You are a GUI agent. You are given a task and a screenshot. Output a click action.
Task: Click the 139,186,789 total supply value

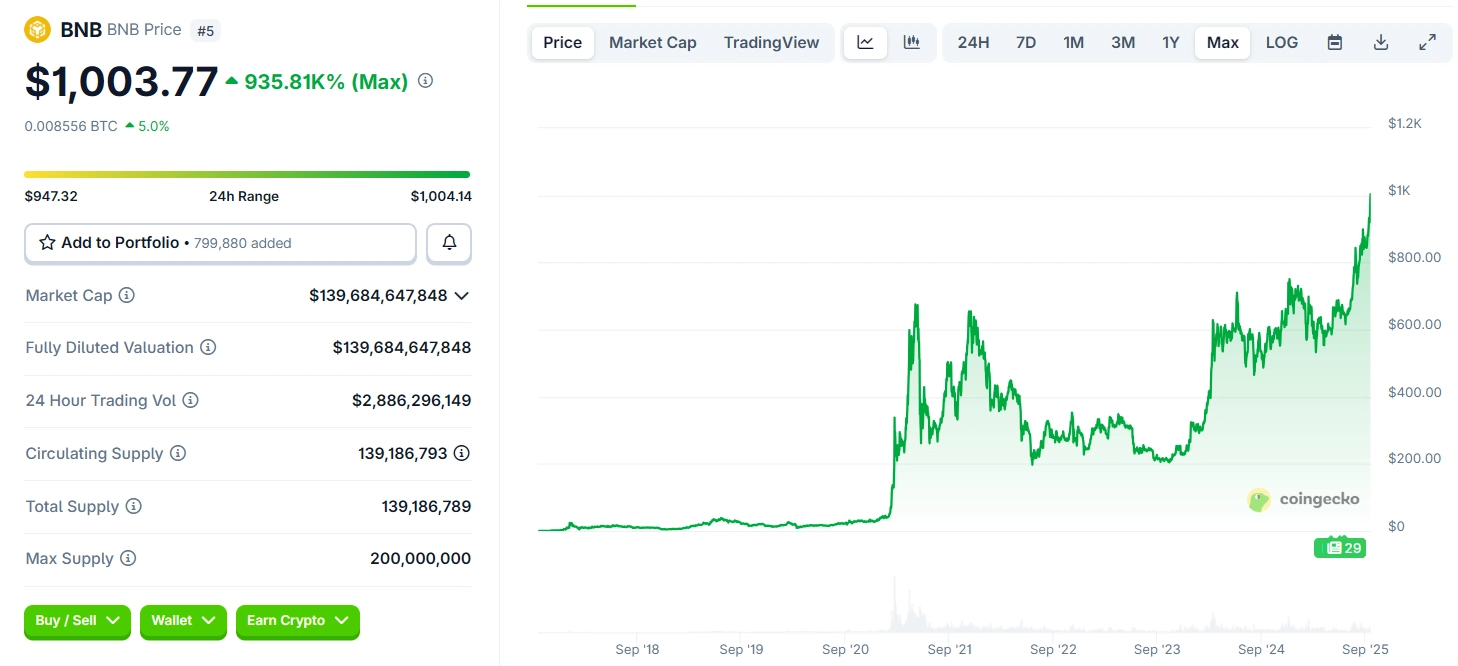[426, 506]
